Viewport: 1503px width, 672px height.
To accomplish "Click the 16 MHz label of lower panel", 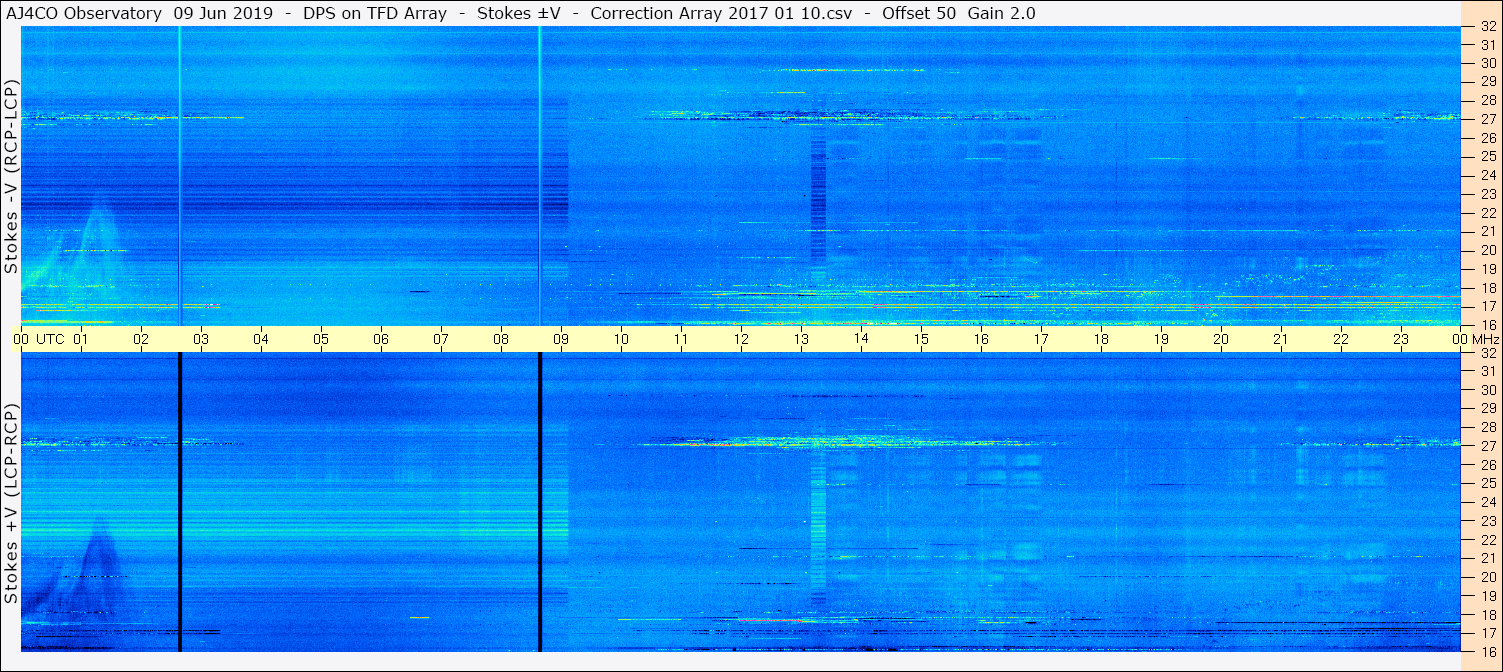I will pos(1487,651).
